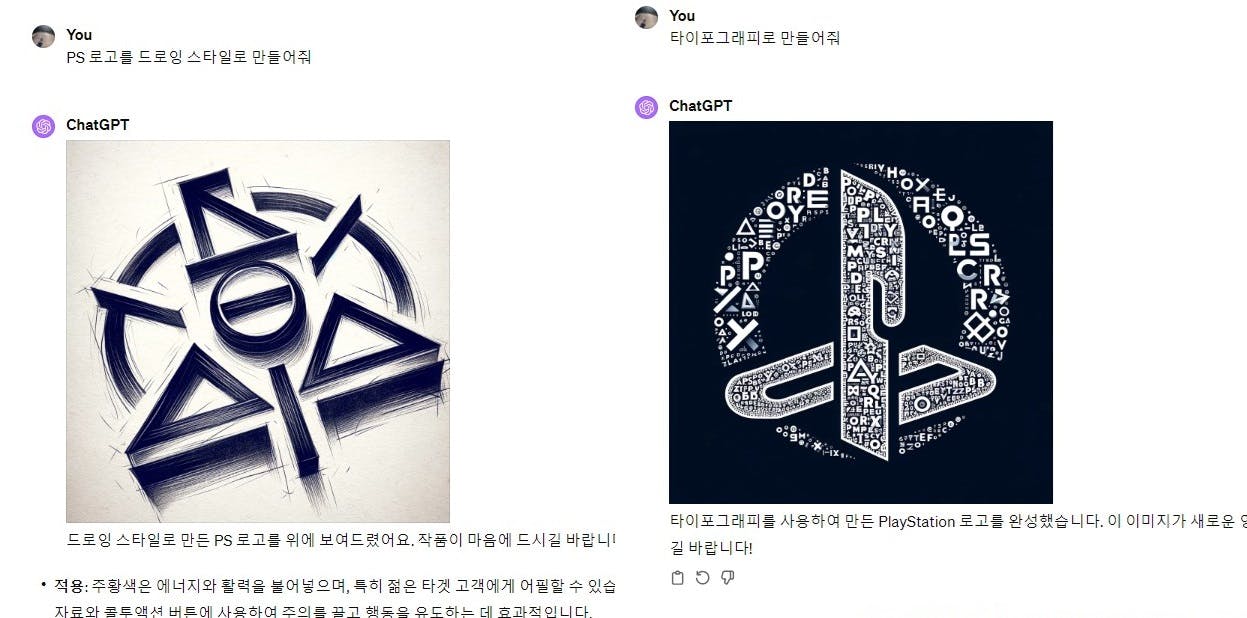This screenshot has width=1247, height=618.
Task: Click the user avatar in right conversation
Action: point(646,17)
